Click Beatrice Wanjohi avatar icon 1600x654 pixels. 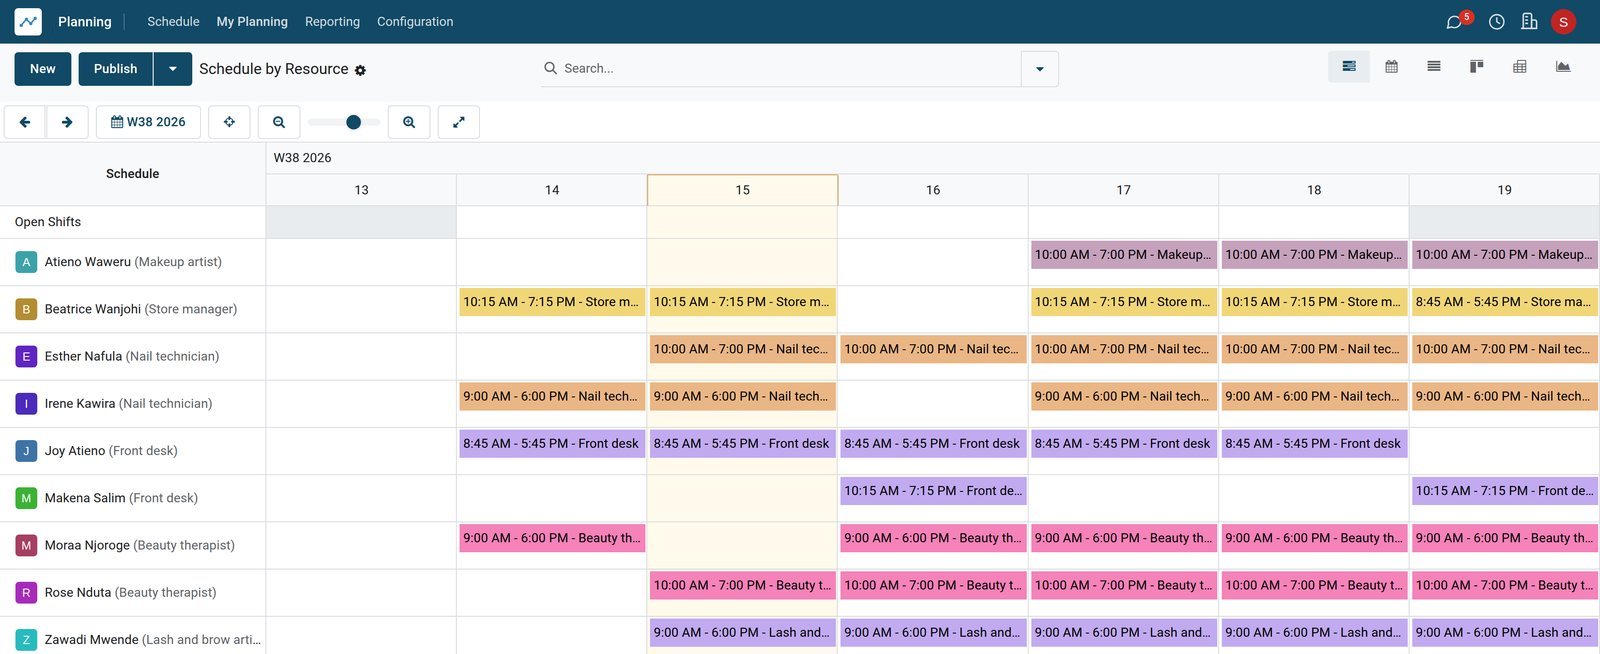click(x=26, y=309)
